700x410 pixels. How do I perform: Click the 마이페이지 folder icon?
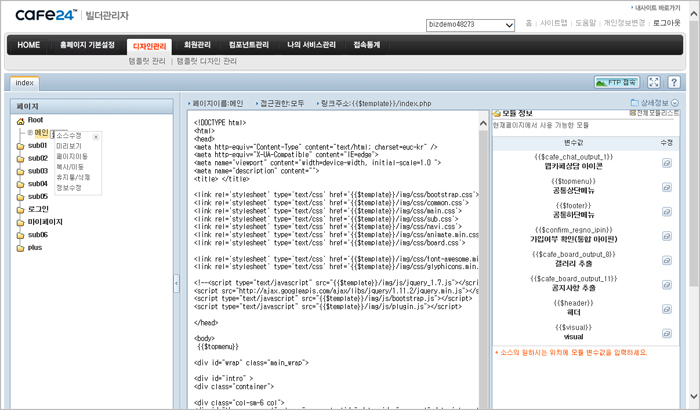pos(20,222)
